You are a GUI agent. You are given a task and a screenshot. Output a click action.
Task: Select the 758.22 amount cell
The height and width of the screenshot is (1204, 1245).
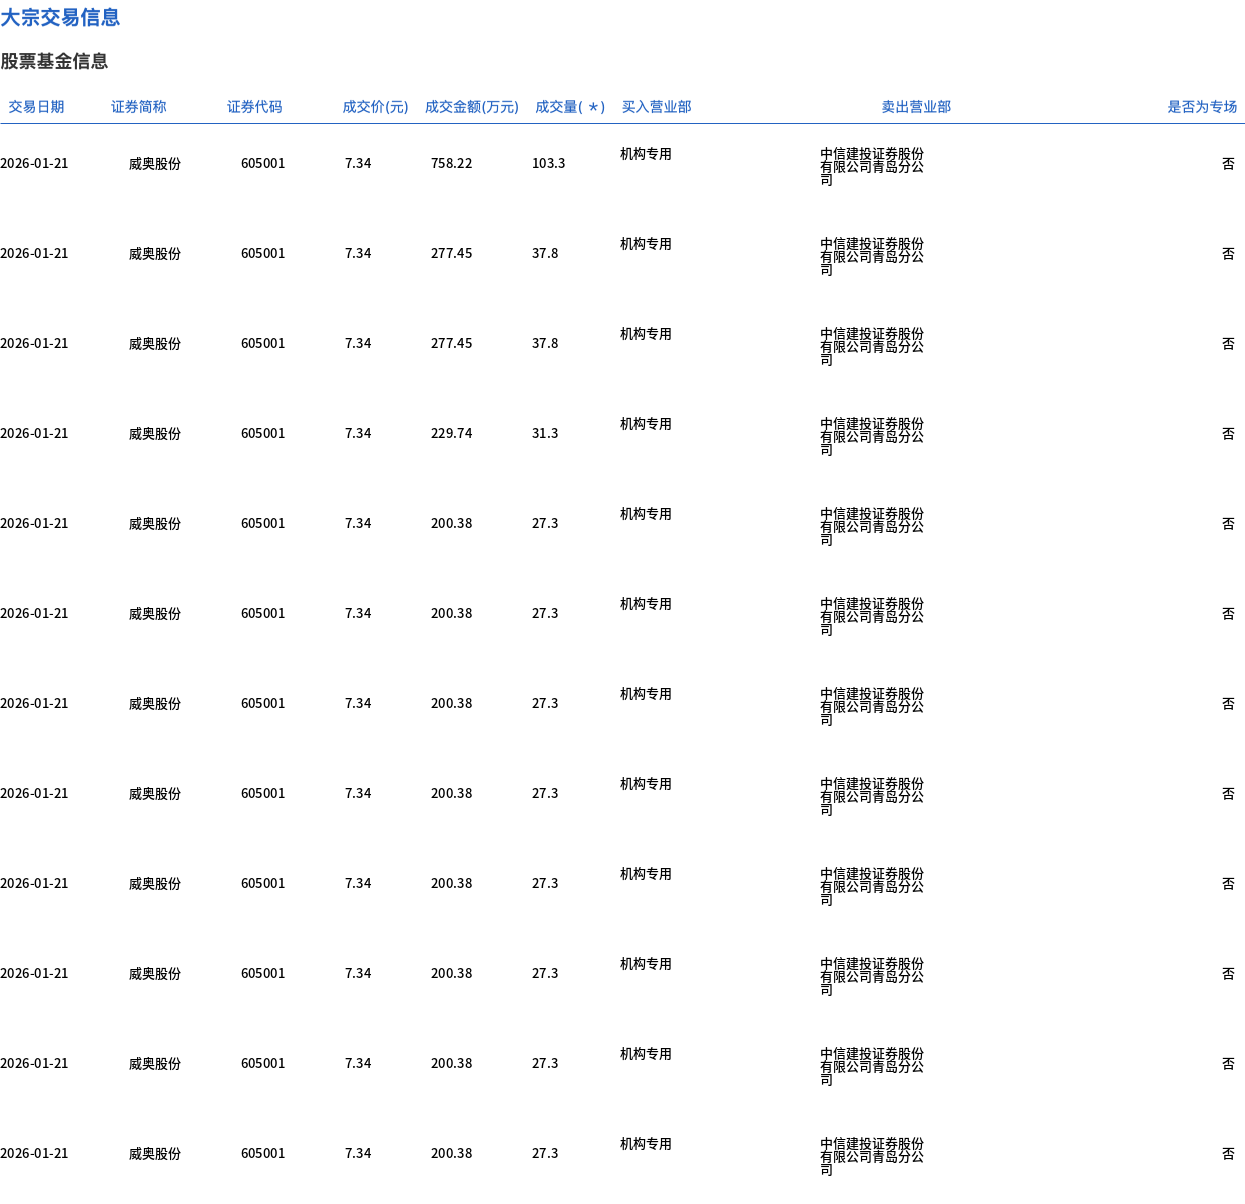[451, 164]
